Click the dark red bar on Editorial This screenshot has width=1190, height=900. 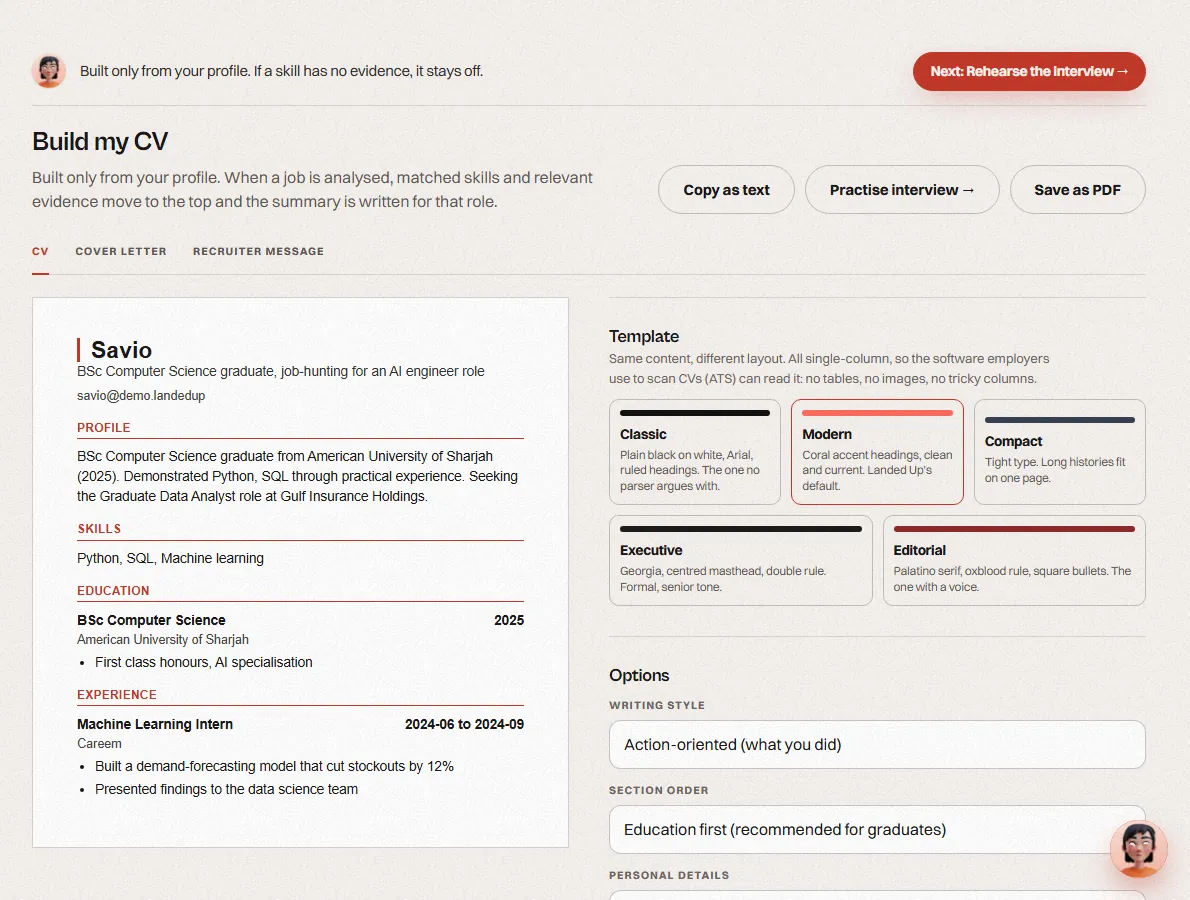pos(1013,529)
